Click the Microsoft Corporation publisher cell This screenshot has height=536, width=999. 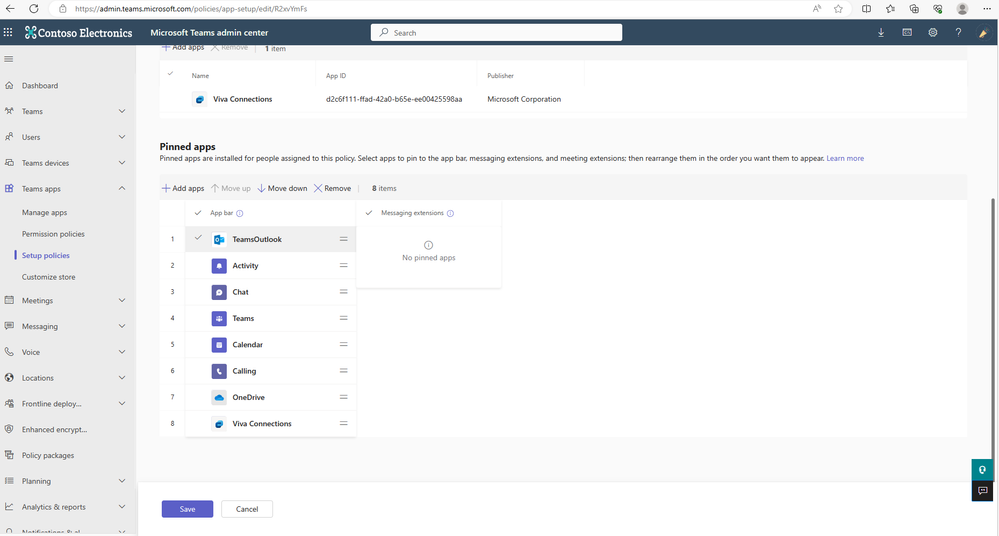524,99
